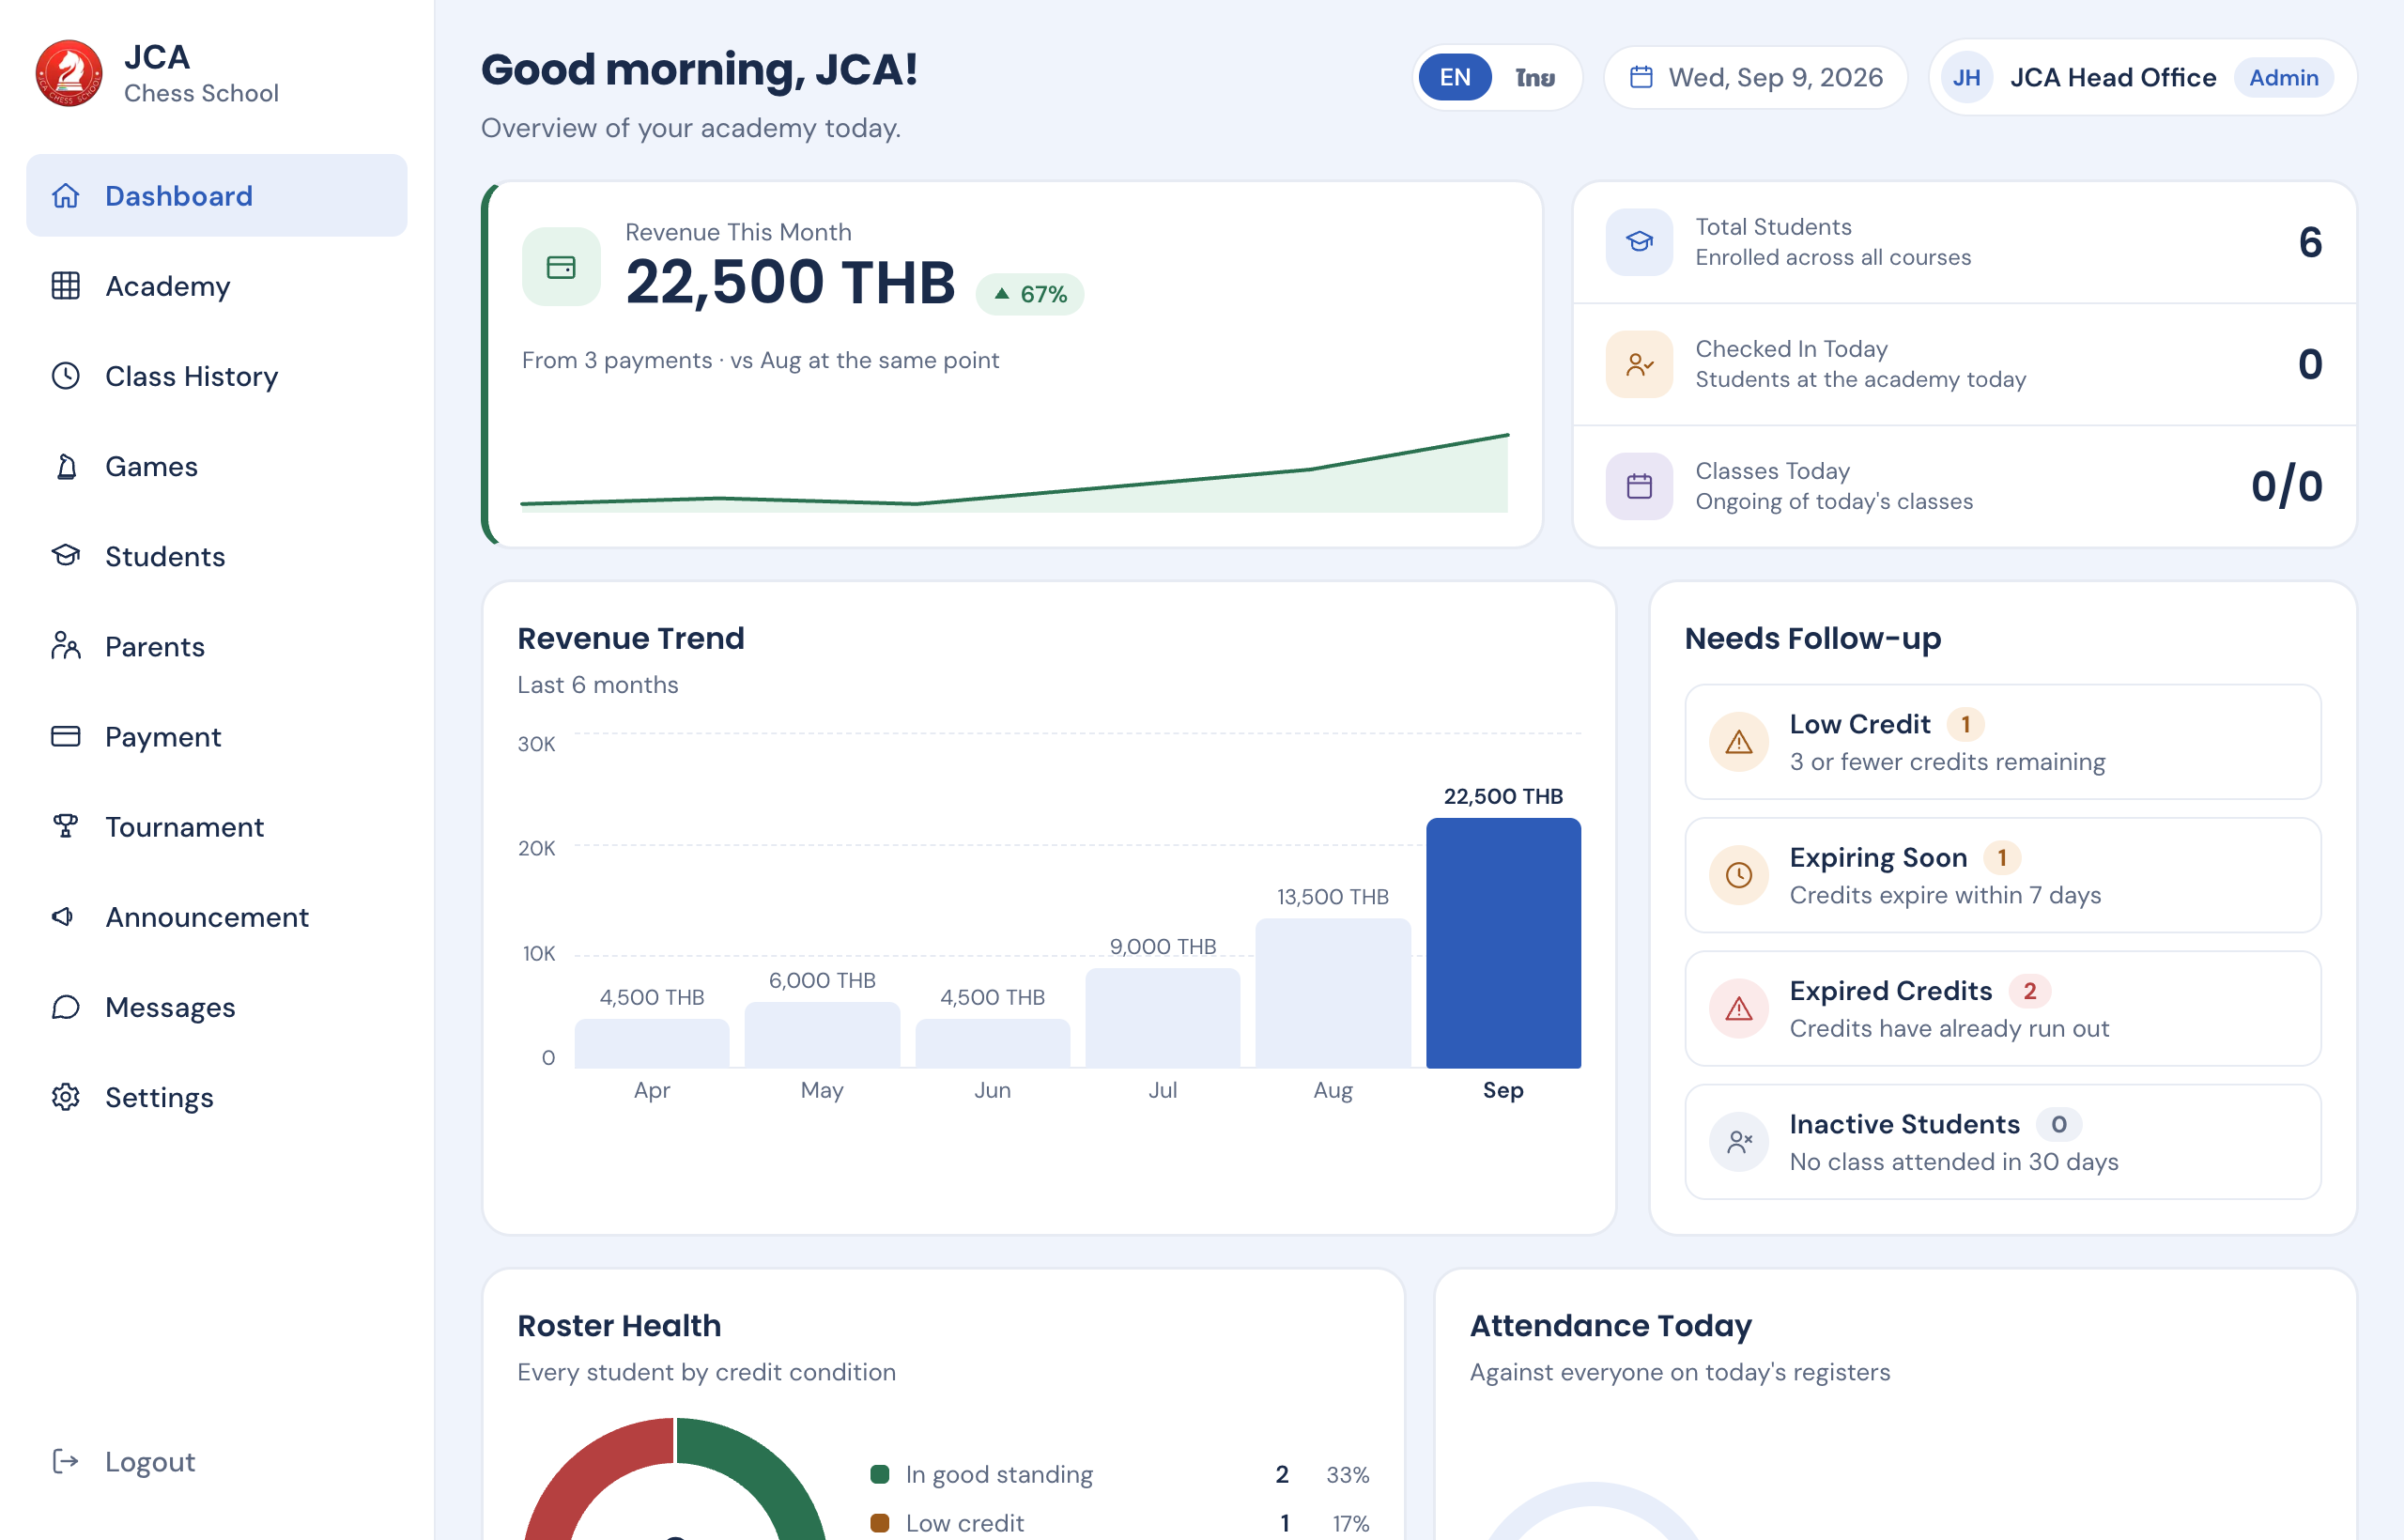This screenshot has width=2404, height=1540.
Task: Open the Expiring Soon follow-up card
Action: 2002,875
